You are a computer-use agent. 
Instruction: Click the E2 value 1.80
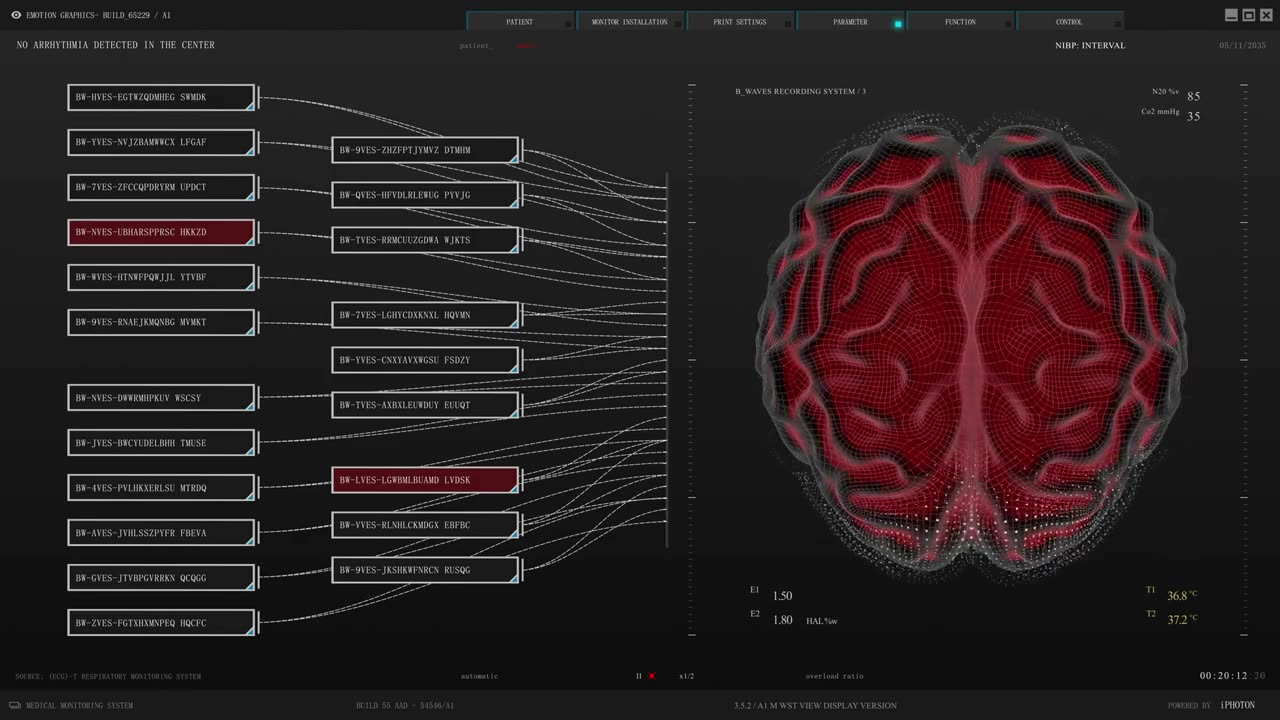point(782,620)
